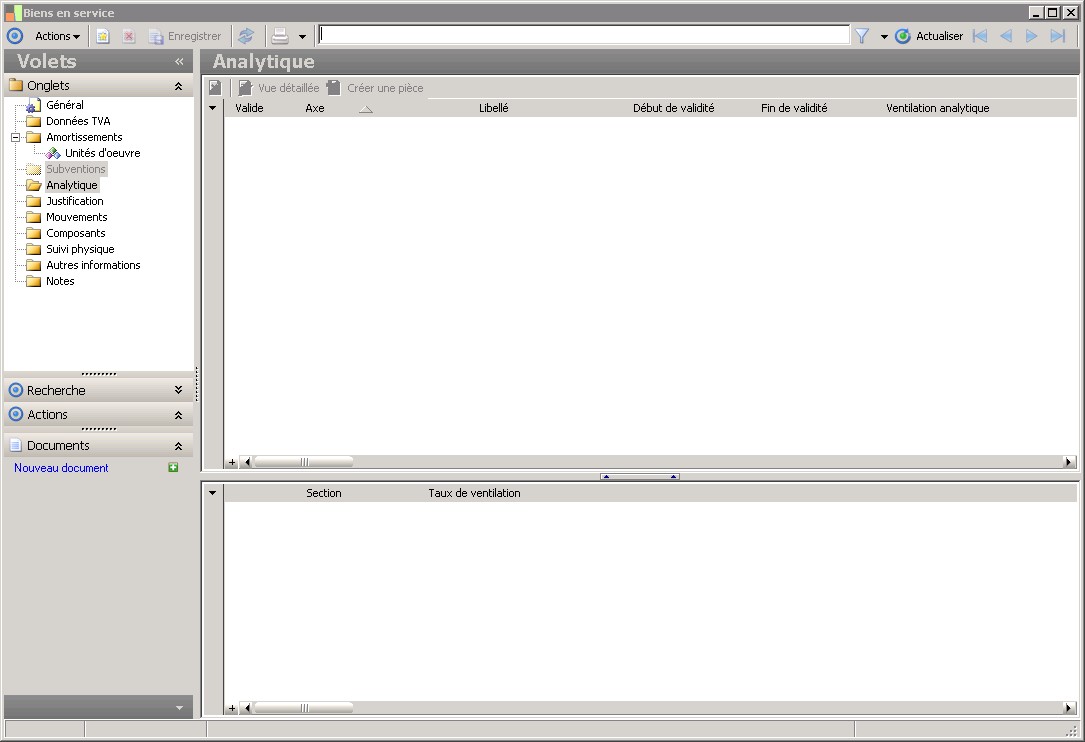
Task: Click lower grid horizontal scrollbar thumb
Action: [304, 707]
